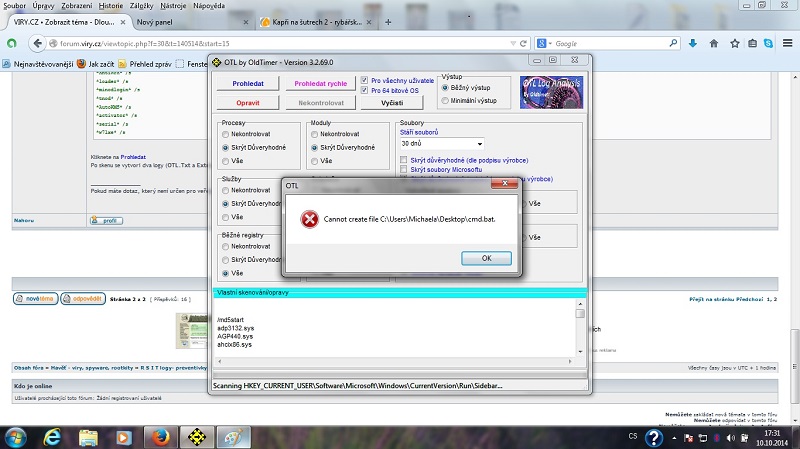Screen dimensions: 800x449
Task: Click the nové téma forum button
Action: (x=35, y=298)
